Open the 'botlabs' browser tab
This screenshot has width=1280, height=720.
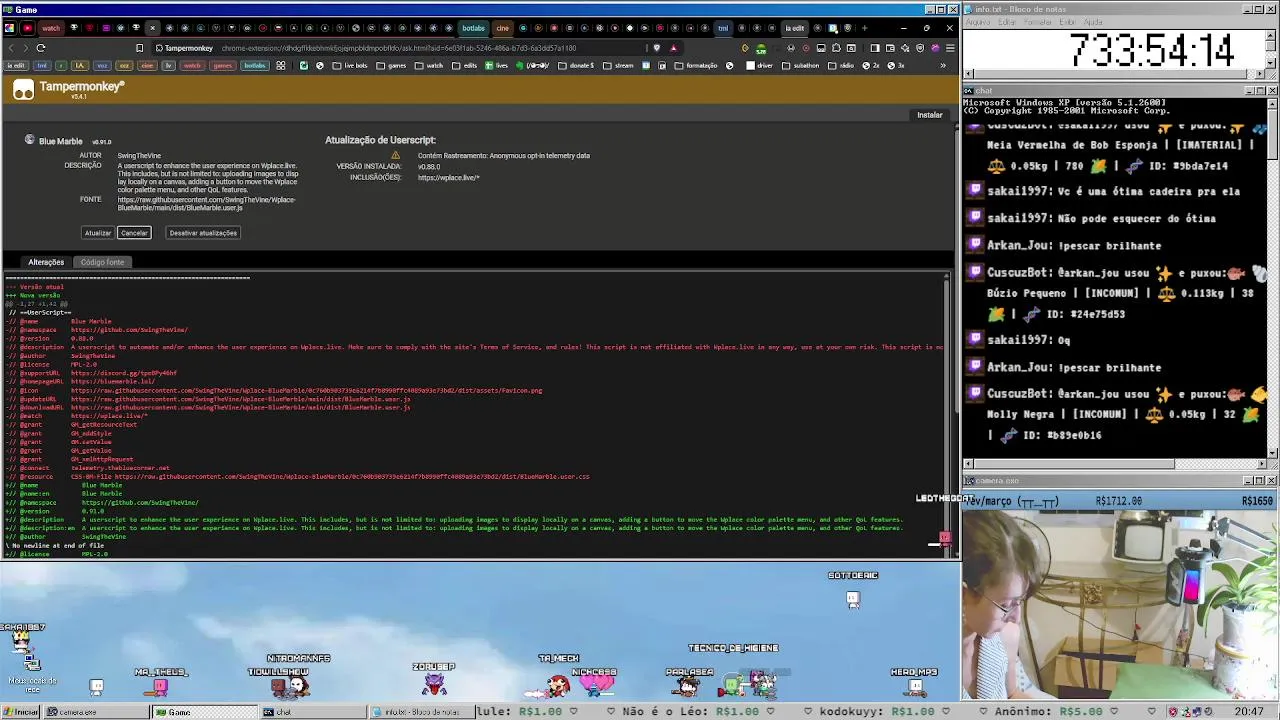(473, 28)
